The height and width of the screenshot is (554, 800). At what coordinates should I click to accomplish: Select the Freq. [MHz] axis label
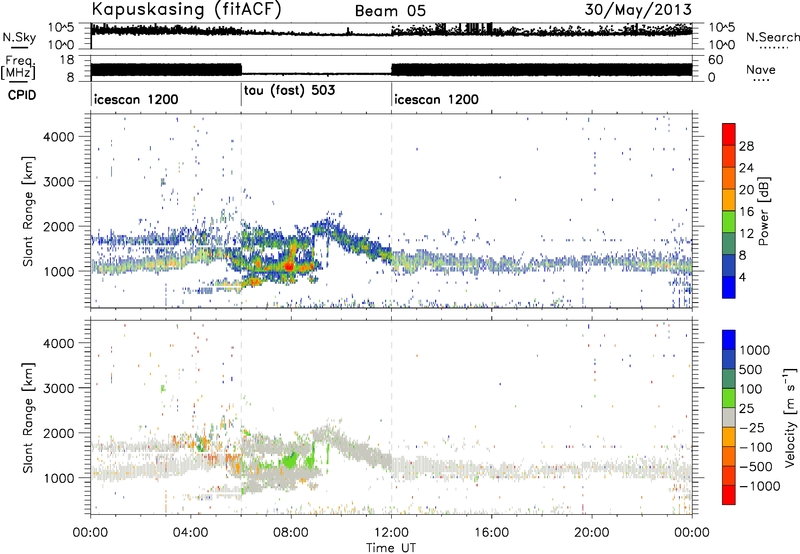19,68
